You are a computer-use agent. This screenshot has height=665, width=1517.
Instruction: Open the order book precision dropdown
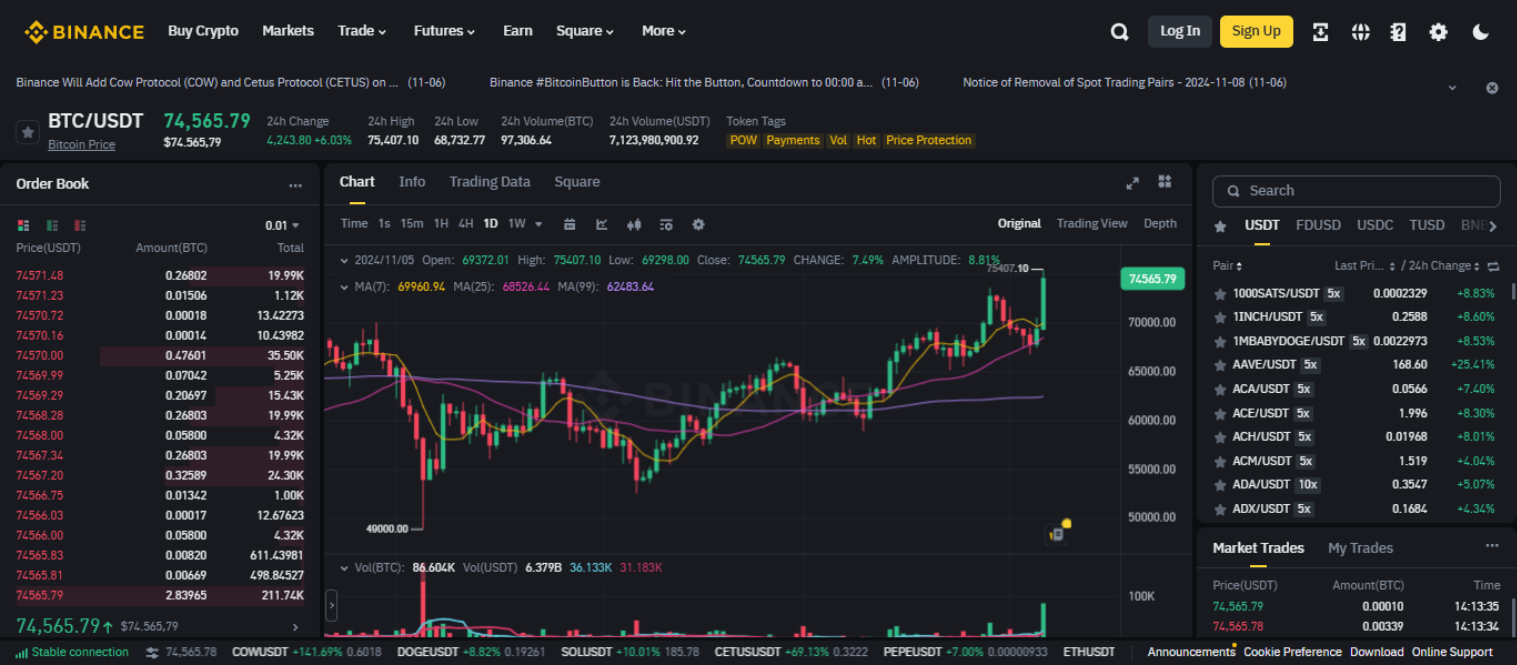tap(283, 224)
